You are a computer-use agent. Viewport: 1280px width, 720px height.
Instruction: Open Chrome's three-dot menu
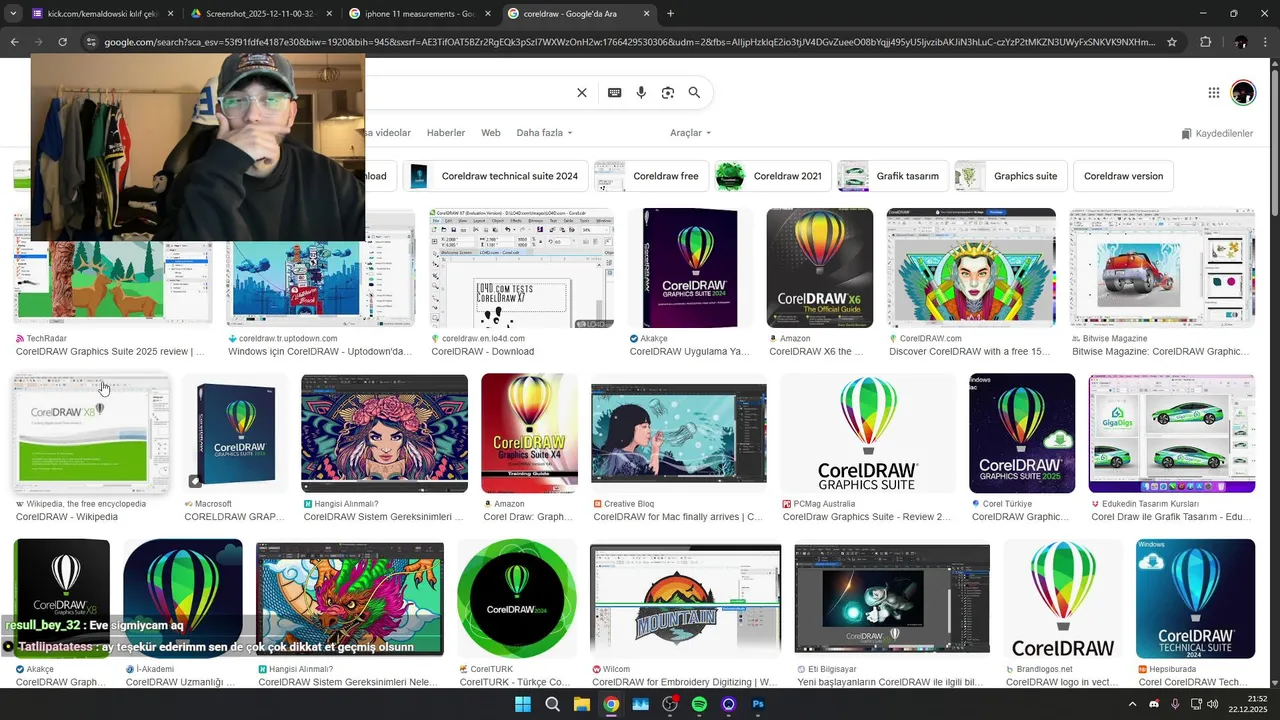(1265, 42)
